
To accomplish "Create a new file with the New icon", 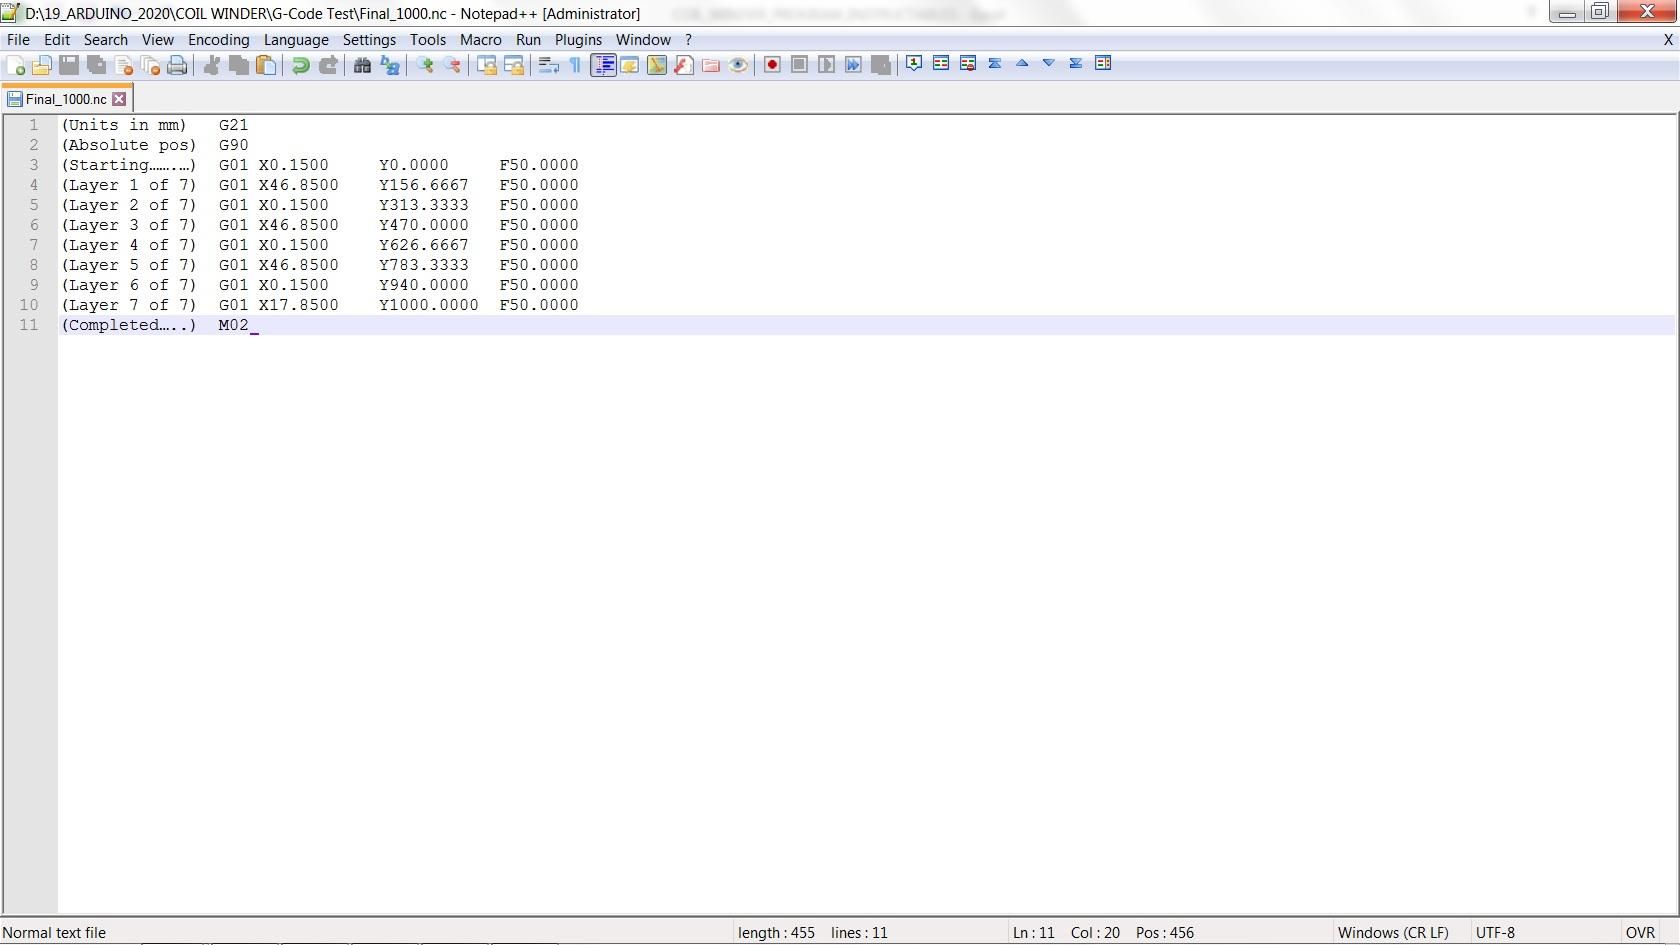I will click(x=16, y=65).
